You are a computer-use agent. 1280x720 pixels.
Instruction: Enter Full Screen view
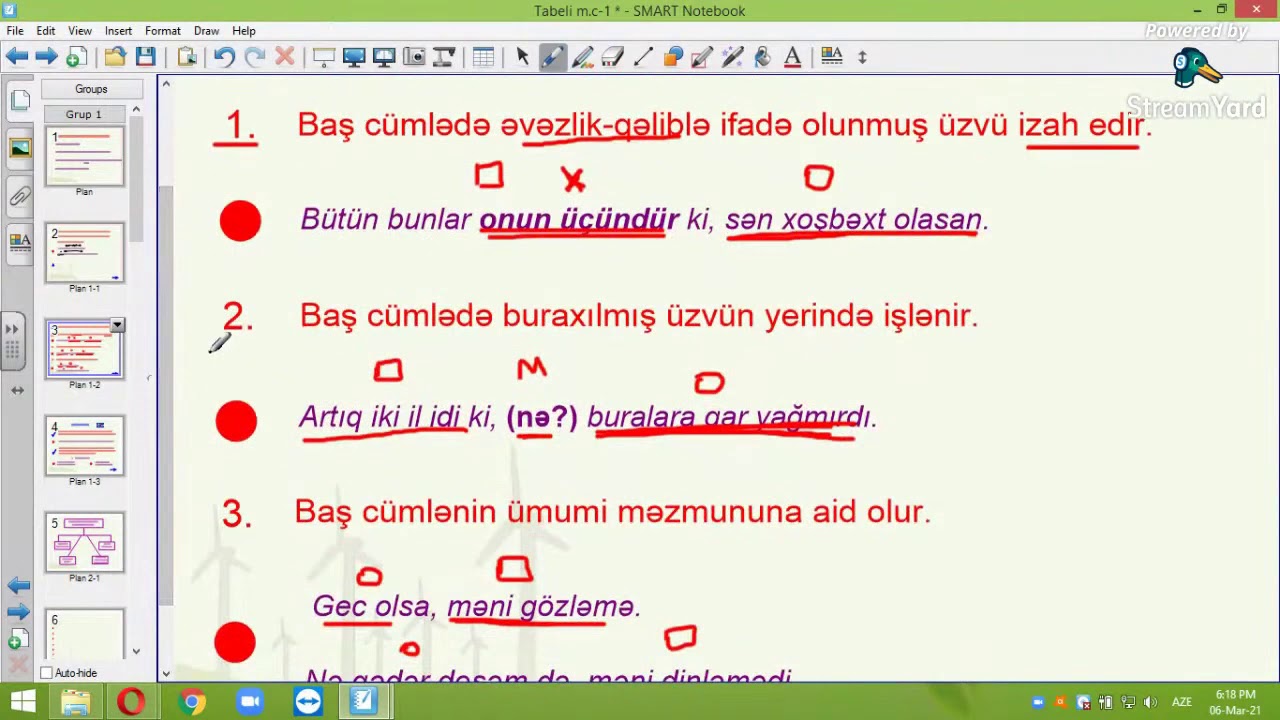pyautogui.click(x=353, y=57)
